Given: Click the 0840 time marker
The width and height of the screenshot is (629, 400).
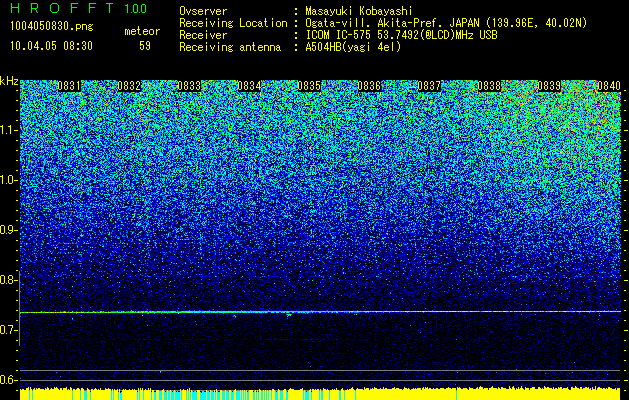Looking at the screenshot, I should coord(609,86).
